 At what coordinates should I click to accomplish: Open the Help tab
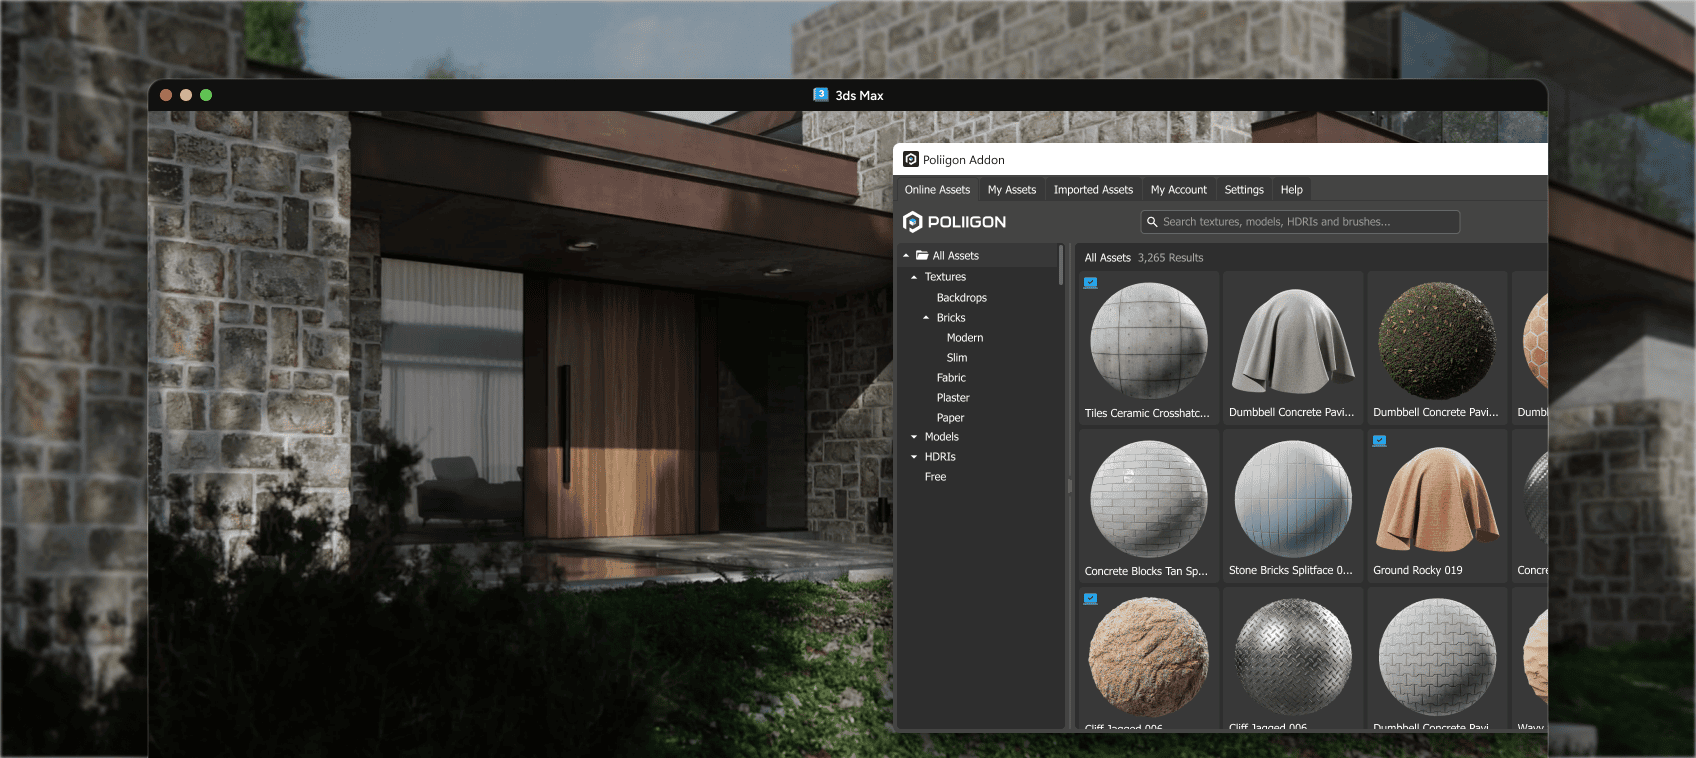1292,190
